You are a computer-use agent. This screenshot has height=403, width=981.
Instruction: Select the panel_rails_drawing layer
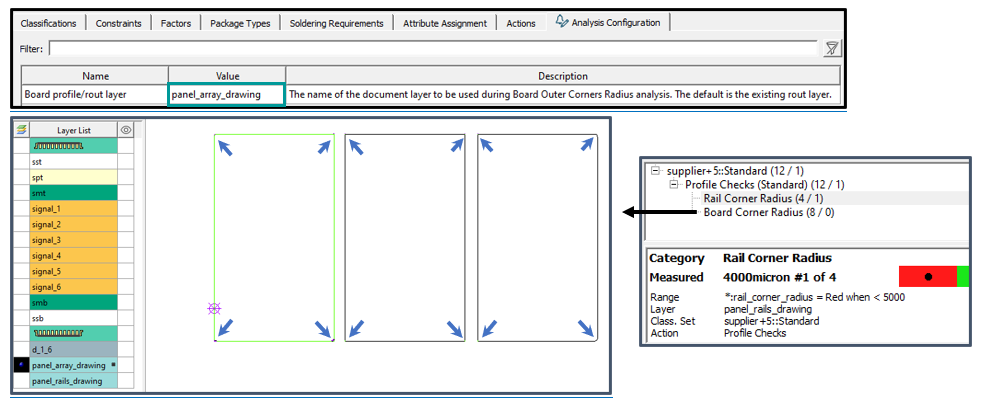coord(73,380)
